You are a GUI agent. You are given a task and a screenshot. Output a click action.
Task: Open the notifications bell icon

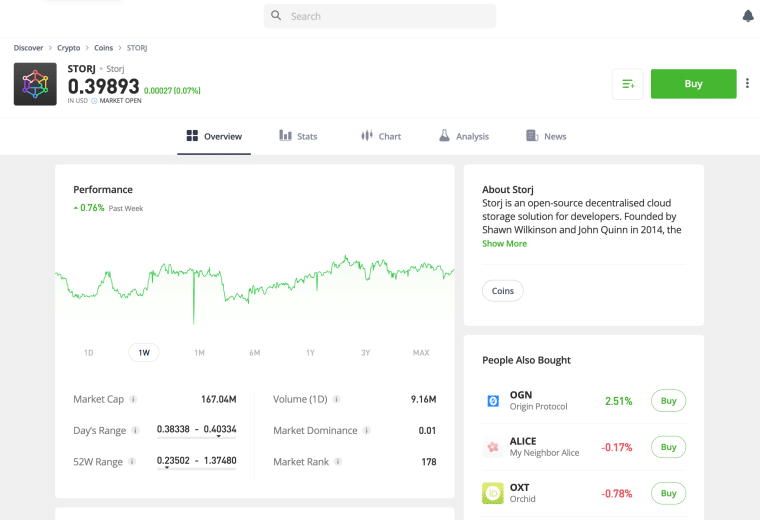pyautogui.click(x=748, y=16)
